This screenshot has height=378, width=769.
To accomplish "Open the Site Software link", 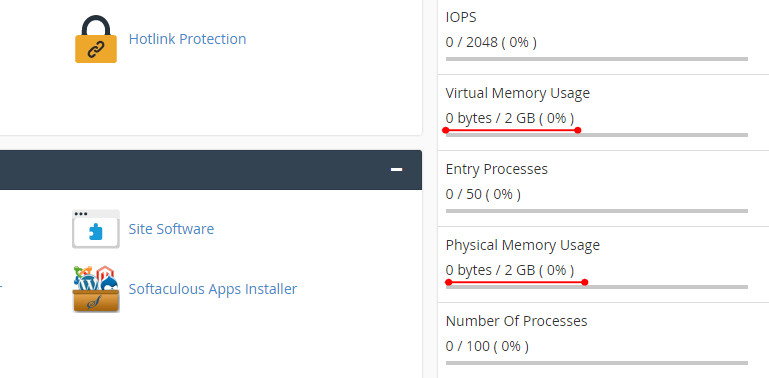I will (171, 229).
